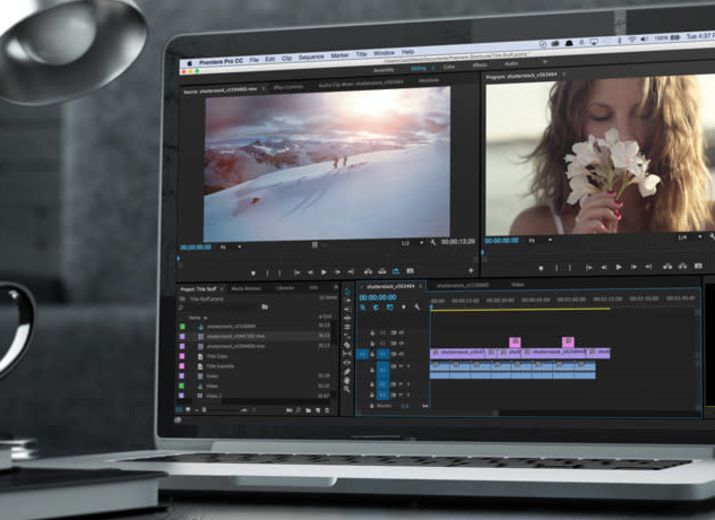Switch Project panel to list view
Image resolution: width=715 pixels, height=520 pixels.
point(180,410)
